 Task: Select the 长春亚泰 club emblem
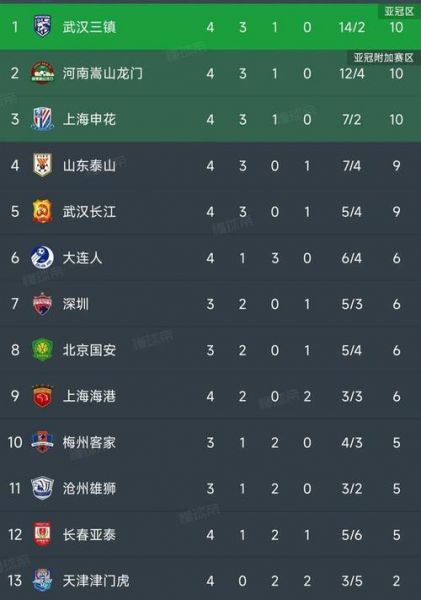[42, 535]
